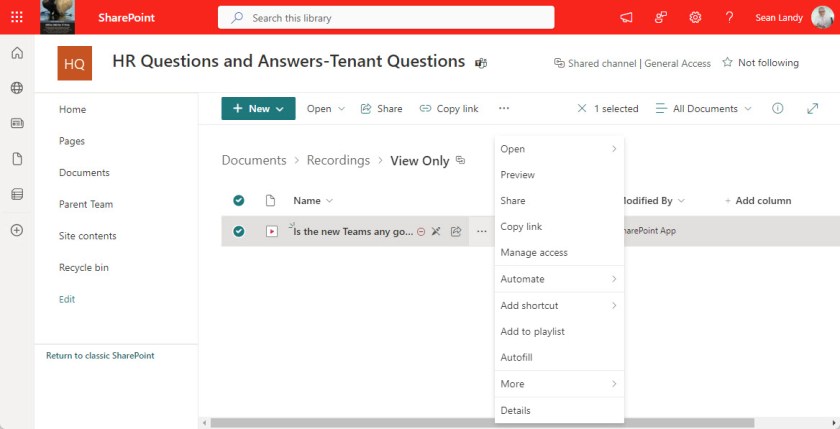Viewport: 840px width, 429px height.
Task: Expand Open submenu in context menu
Action: click(559, 149)
